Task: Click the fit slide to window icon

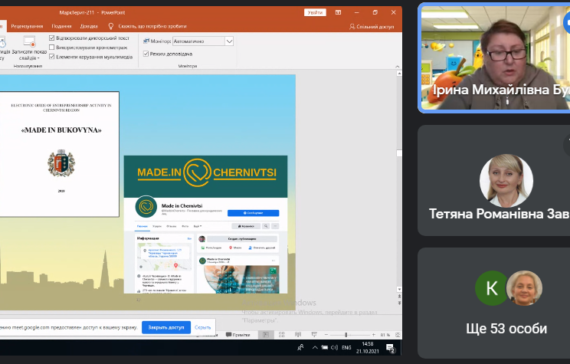Action: 398,335
